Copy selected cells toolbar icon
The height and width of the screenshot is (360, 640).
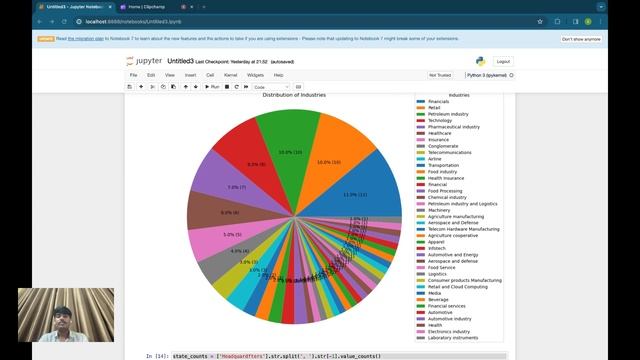point(163,87)
